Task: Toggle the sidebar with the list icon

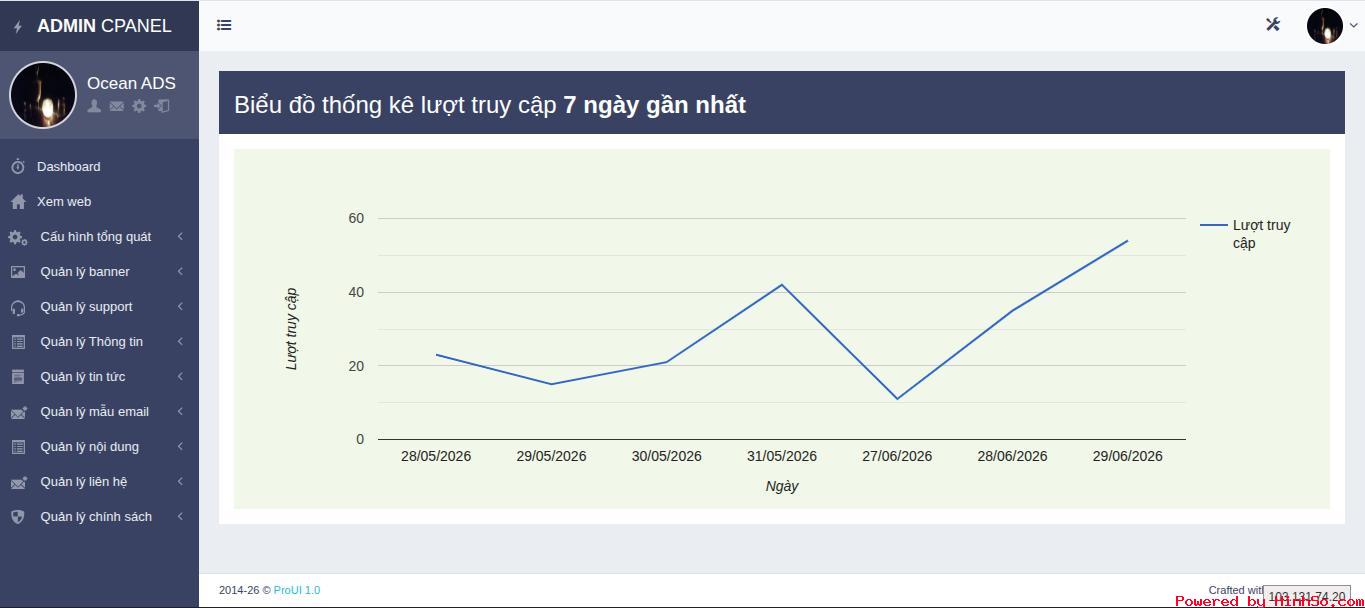Action: 224,25
